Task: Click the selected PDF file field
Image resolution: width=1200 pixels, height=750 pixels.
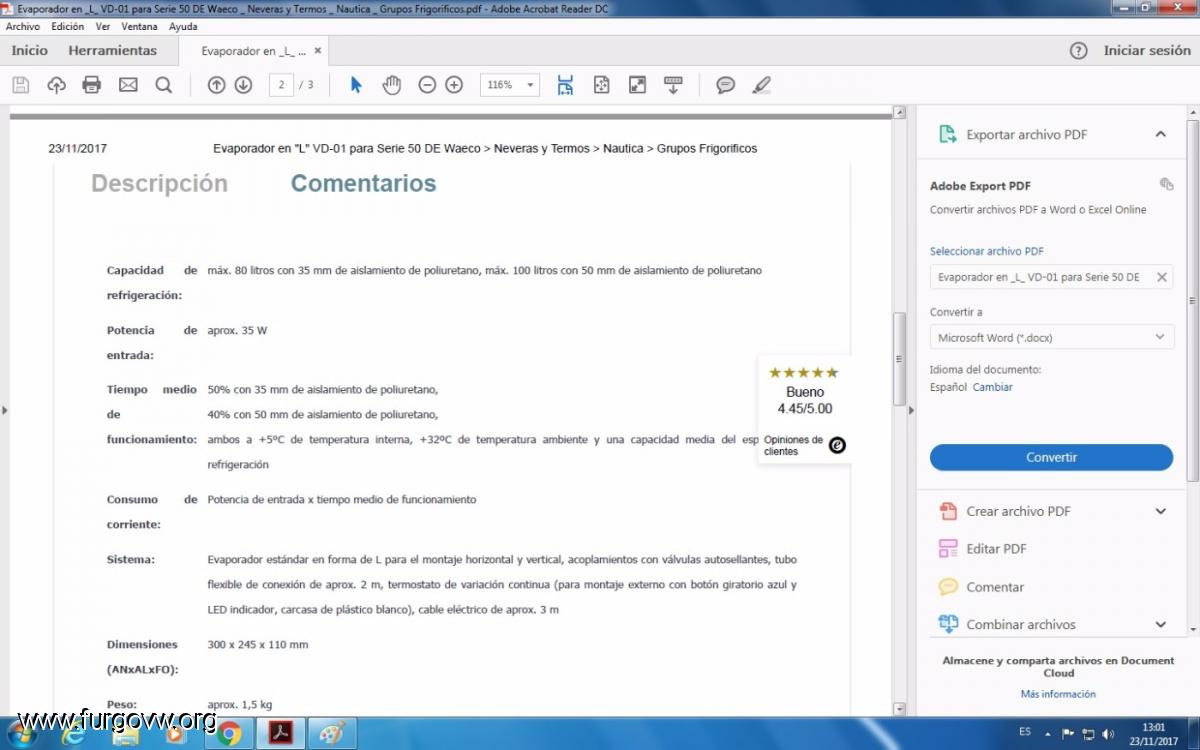Action: pos(1051,277)
